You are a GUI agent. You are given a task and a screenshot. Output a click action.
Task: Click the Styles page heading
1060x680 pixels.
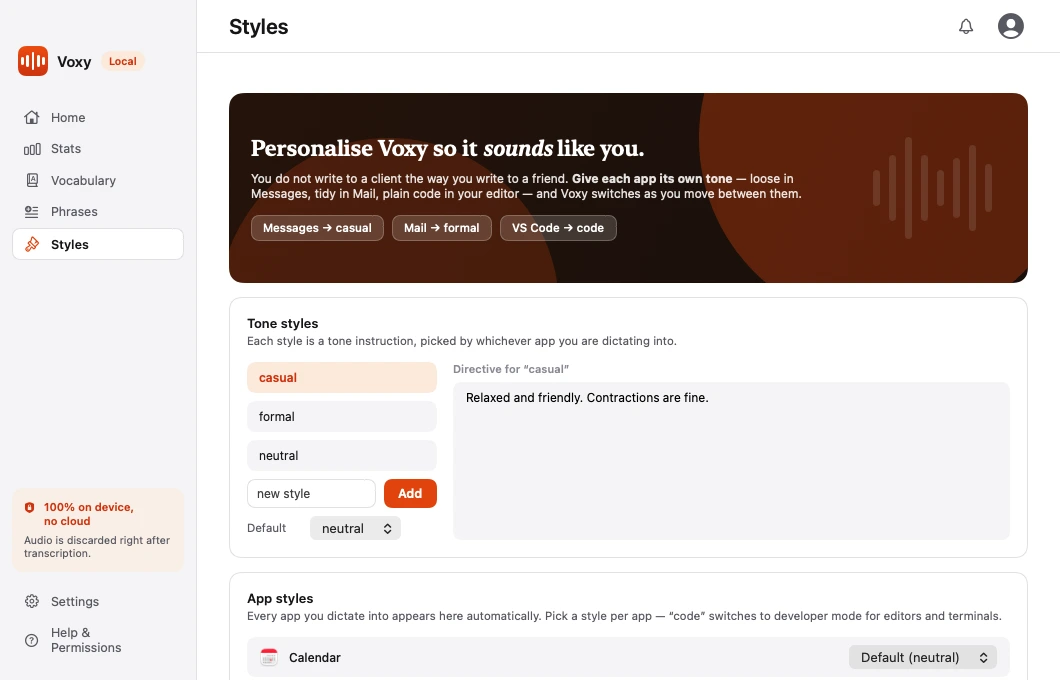258,26
